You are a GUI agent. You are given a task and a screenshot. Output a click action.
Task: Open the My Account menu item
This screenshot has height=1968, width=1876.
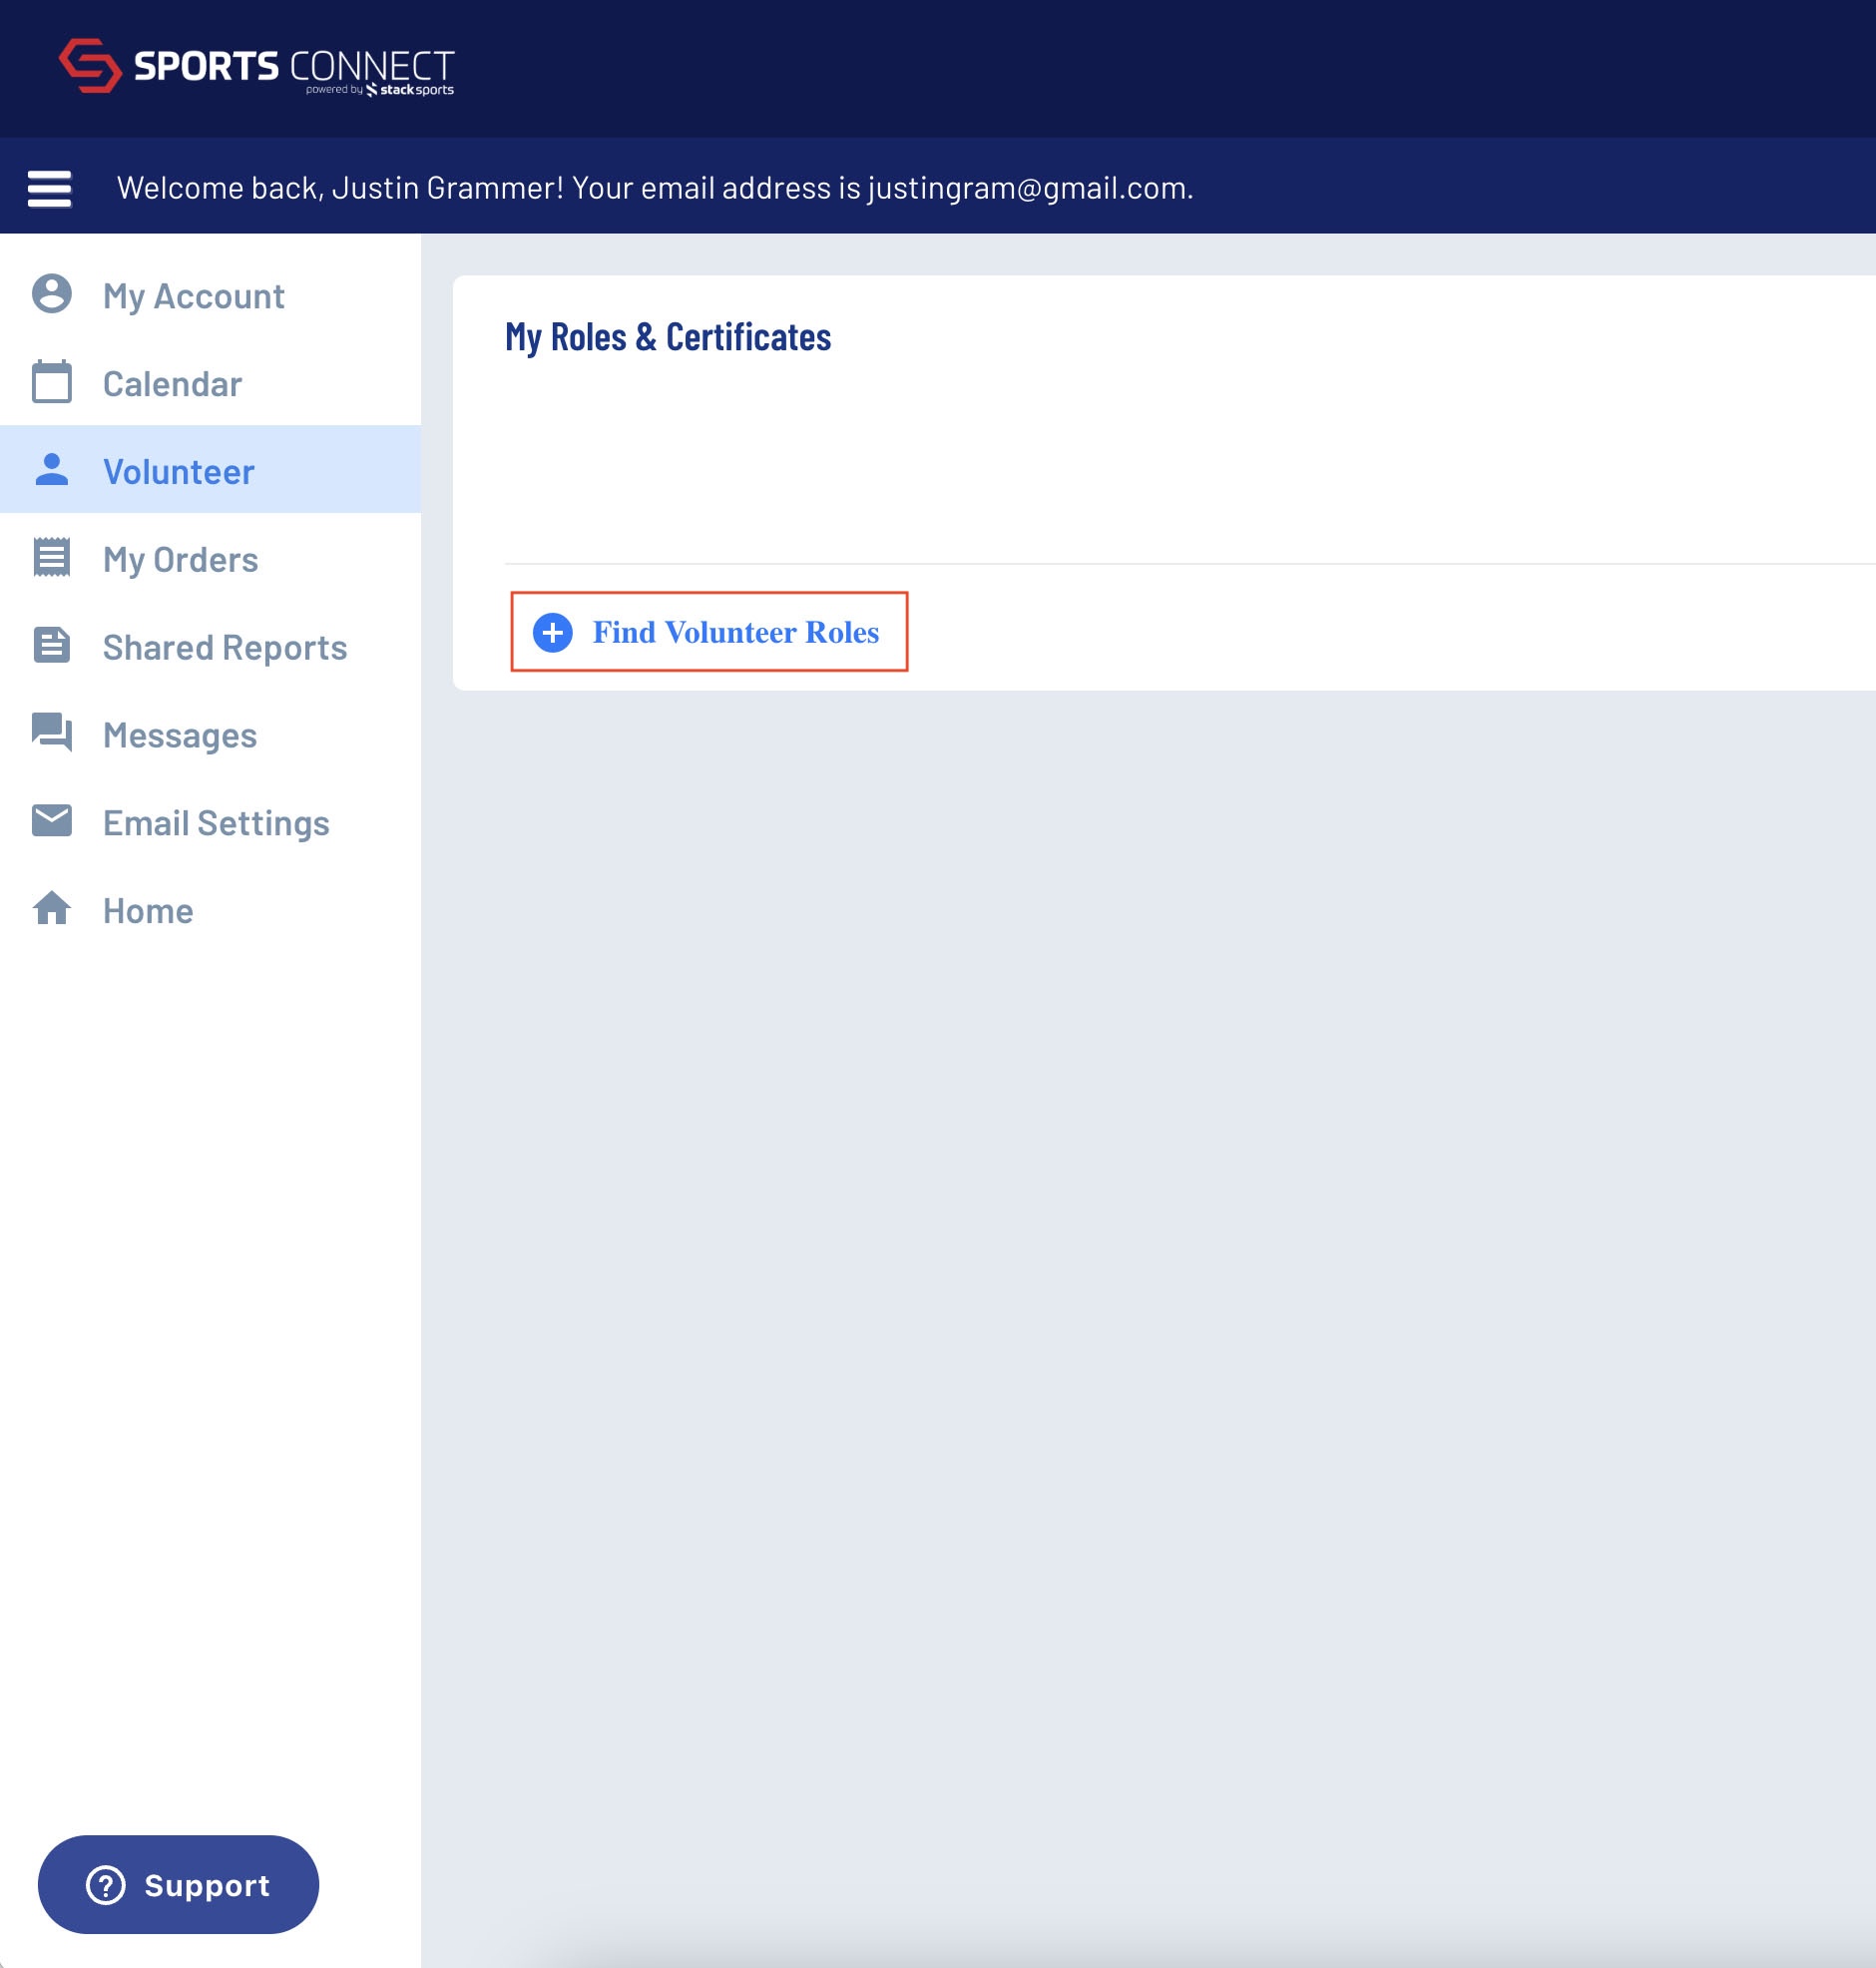click(194, 296)
